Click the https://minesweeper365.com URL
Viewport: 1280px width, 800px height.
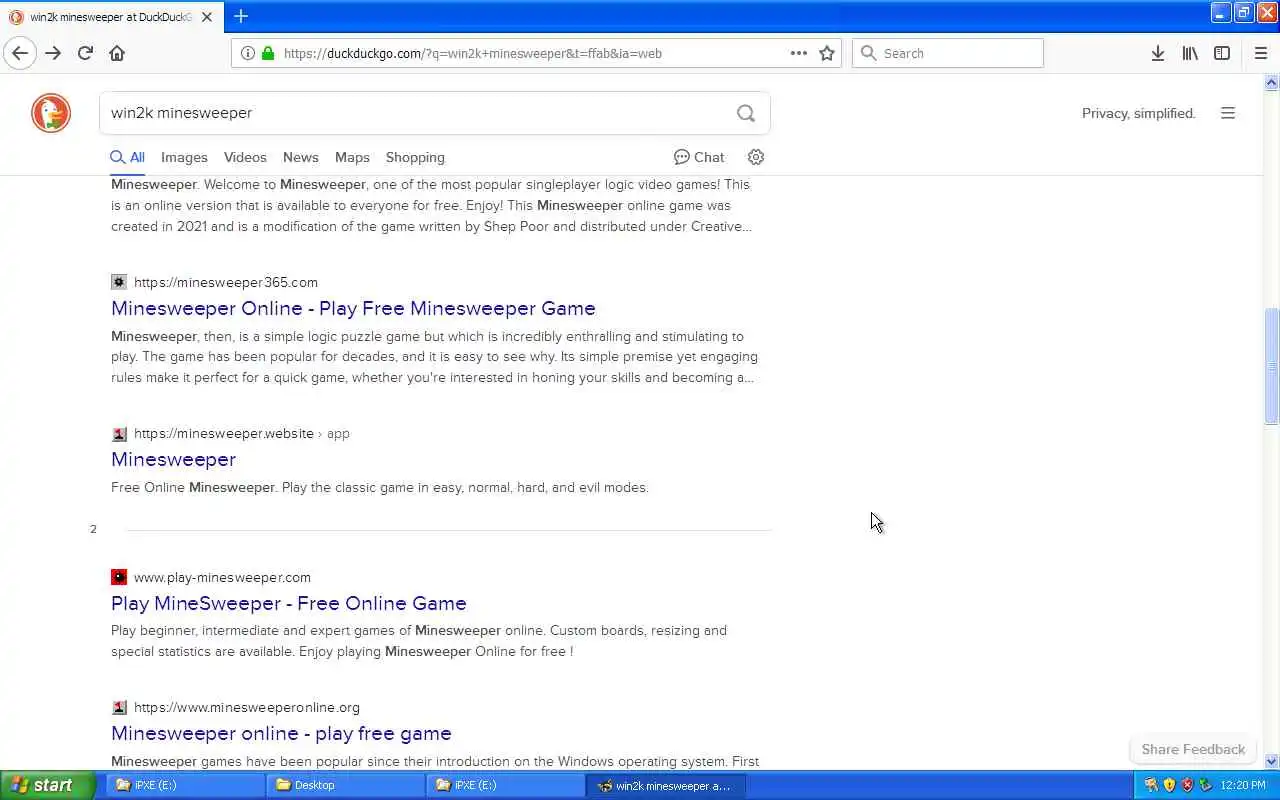(226, 282)
